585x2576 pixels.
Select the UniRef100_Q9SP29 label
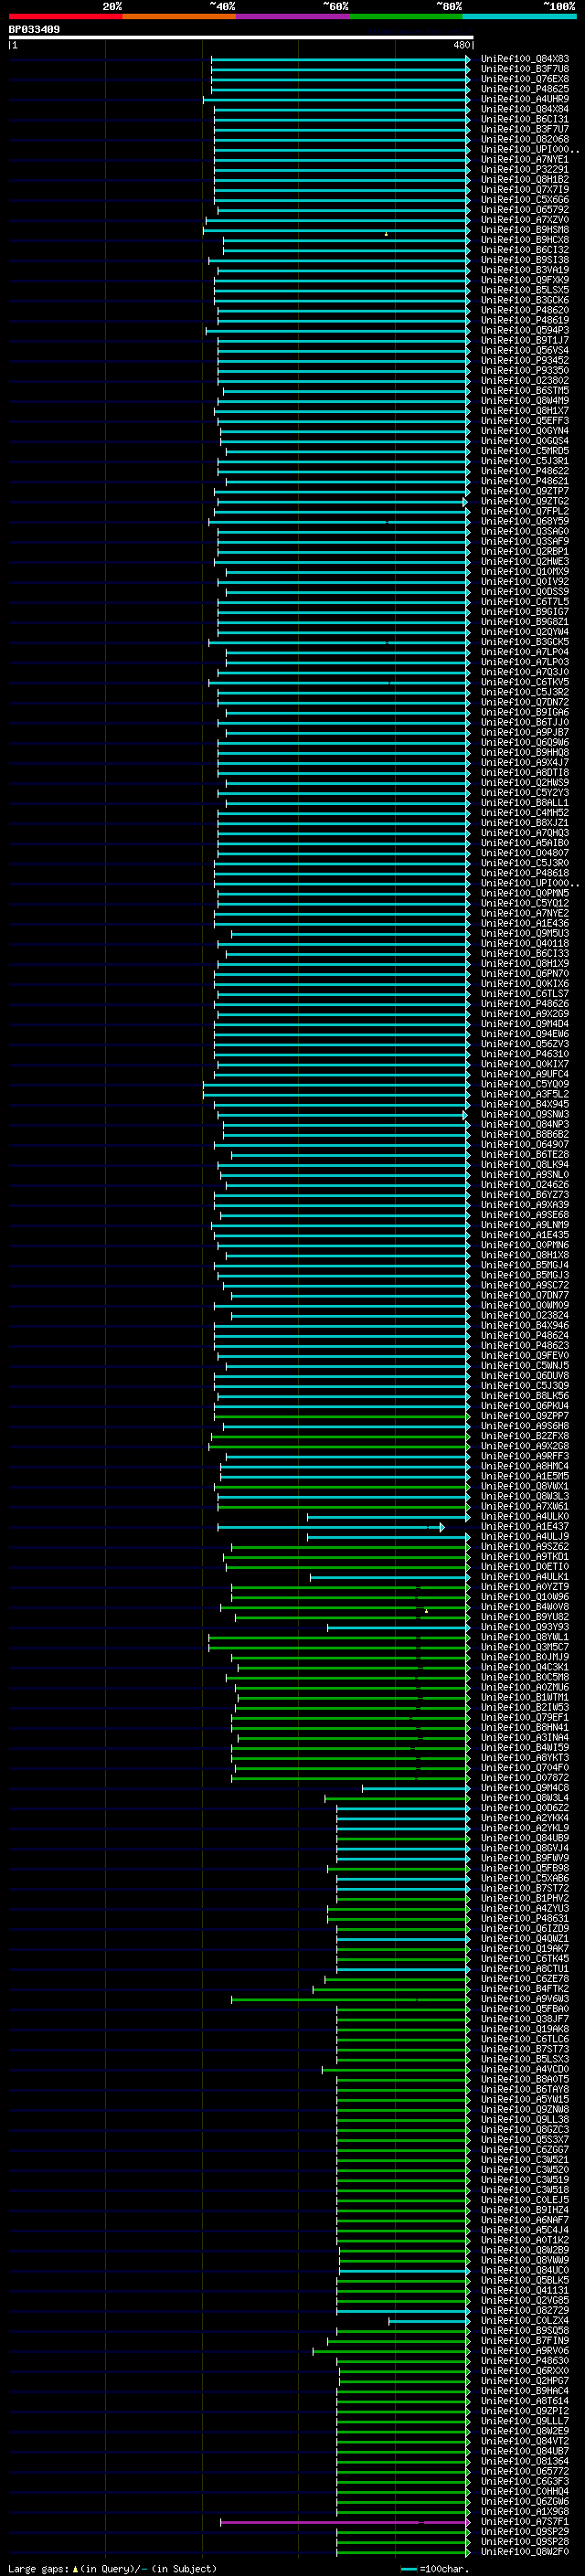pos(525,2531)
